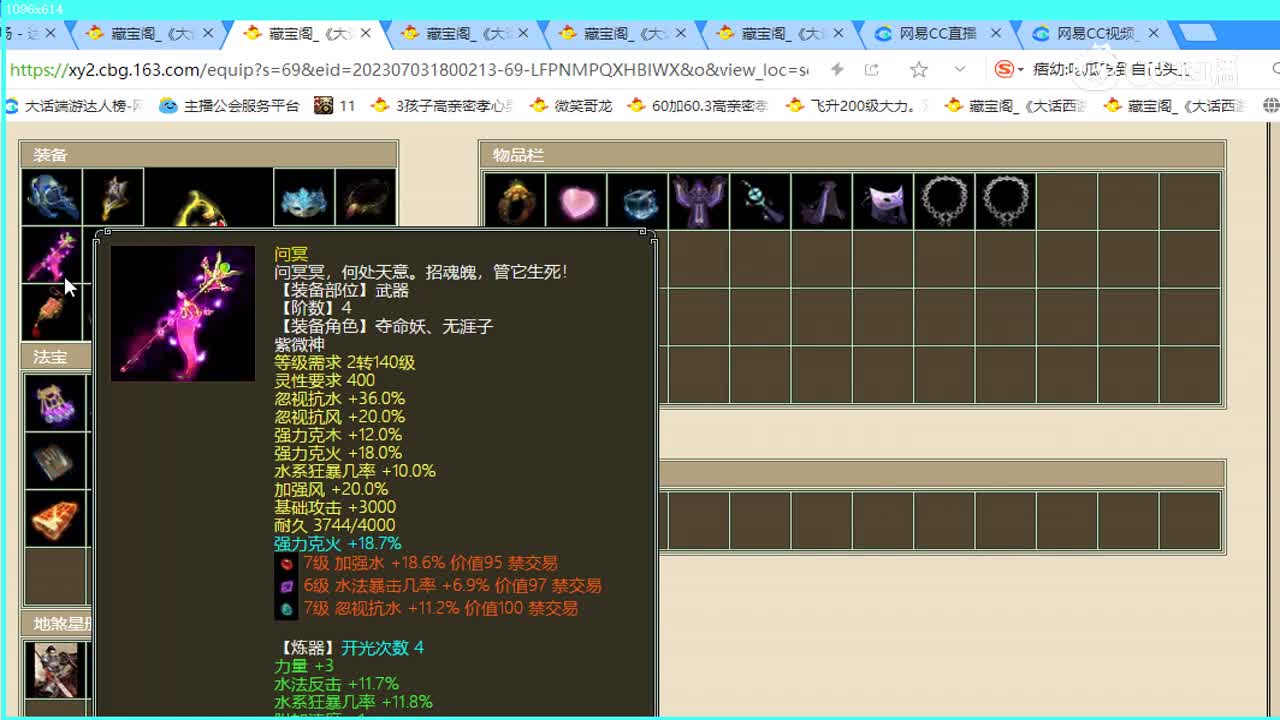Expand search engine selector arrow

[1020, 70]
